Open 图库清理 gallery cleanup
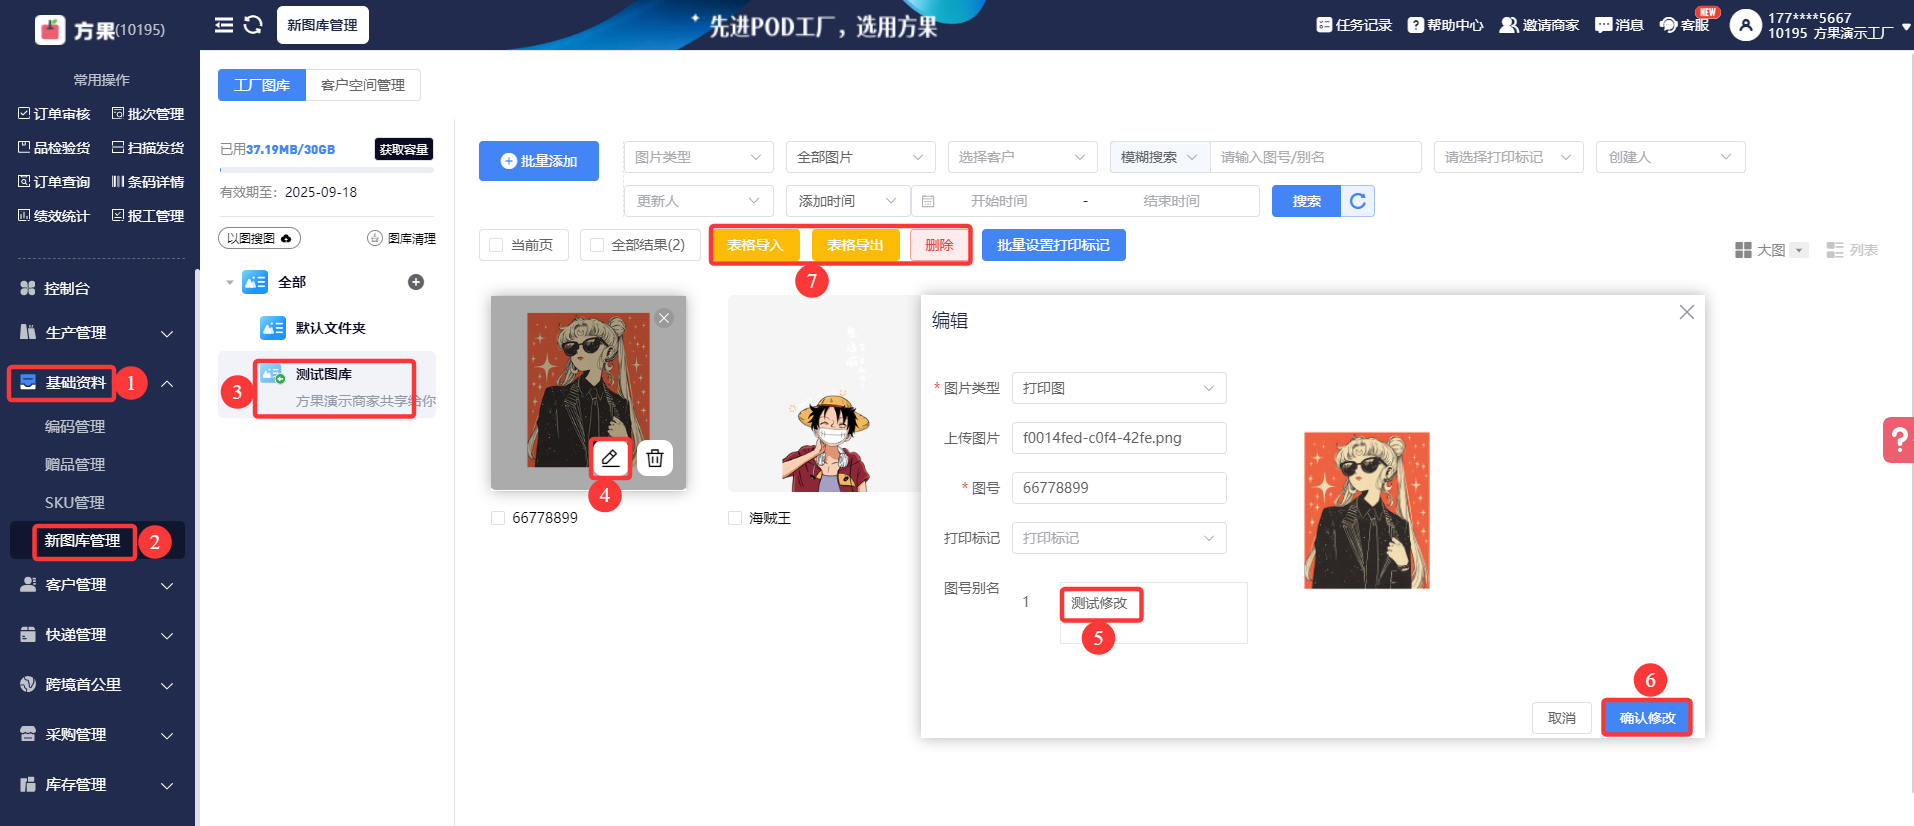This screenshot has height=826, width=1914. [402, 238]
